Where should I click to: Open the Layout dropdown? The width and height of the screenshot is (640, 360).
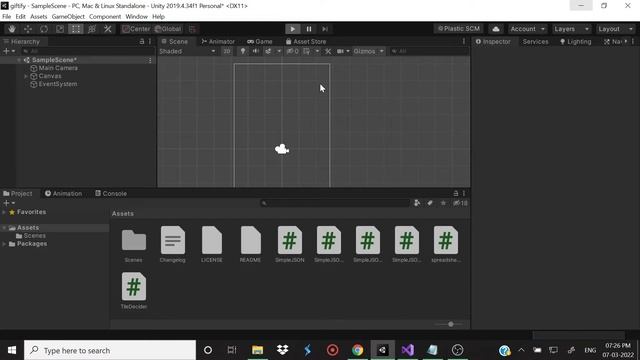(615, 29)
